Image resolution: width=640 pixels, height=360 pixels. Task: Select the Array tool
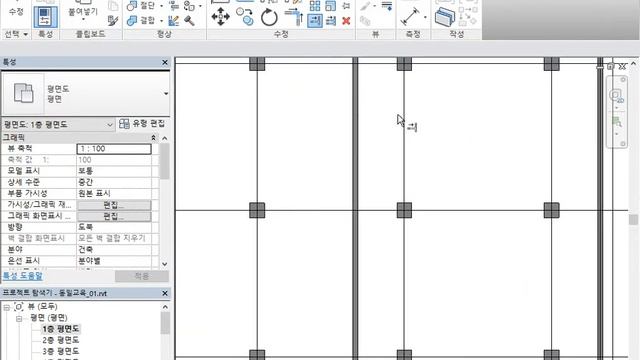click(315, 6)
